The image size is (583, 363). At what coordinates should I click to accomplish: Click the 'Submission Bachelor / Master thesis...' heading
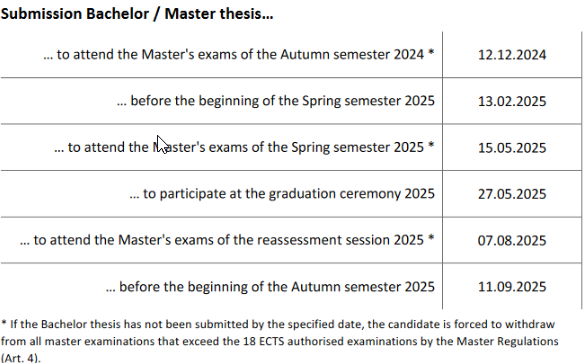click(137, 14)
